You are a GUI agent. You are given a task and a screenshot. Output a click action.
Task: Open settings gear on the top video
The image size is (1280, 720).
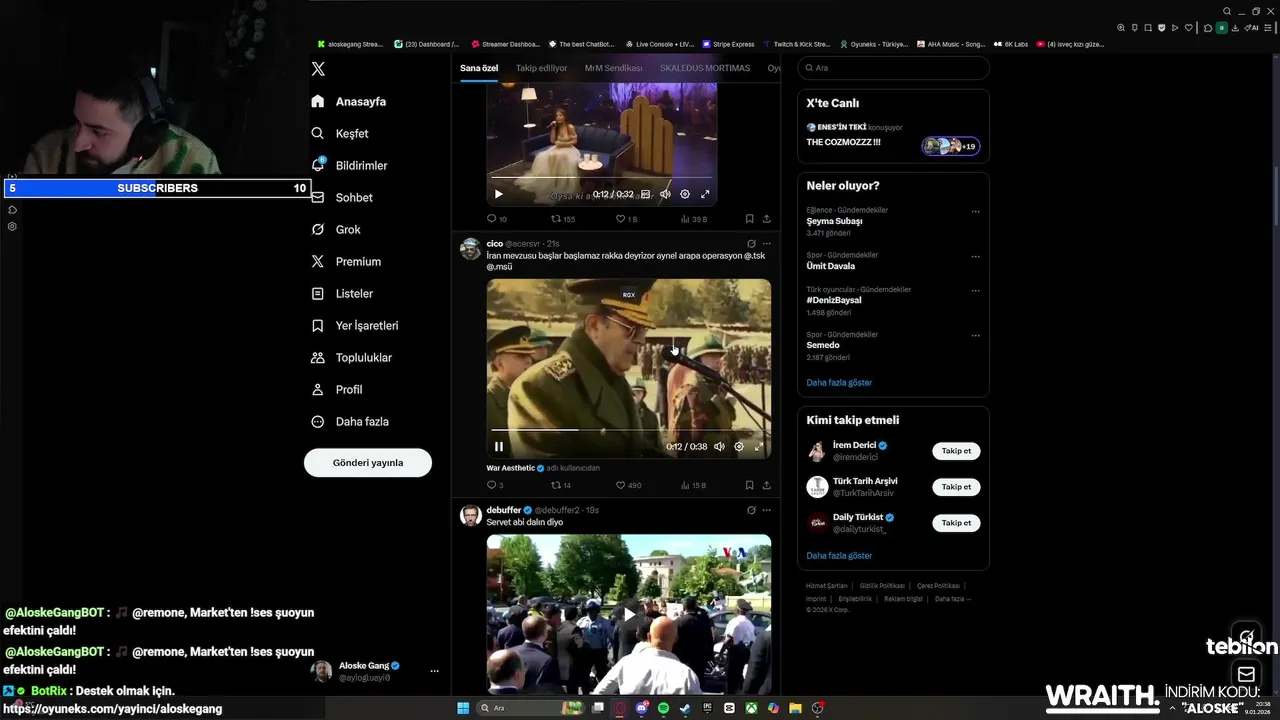tap(685, 194)
